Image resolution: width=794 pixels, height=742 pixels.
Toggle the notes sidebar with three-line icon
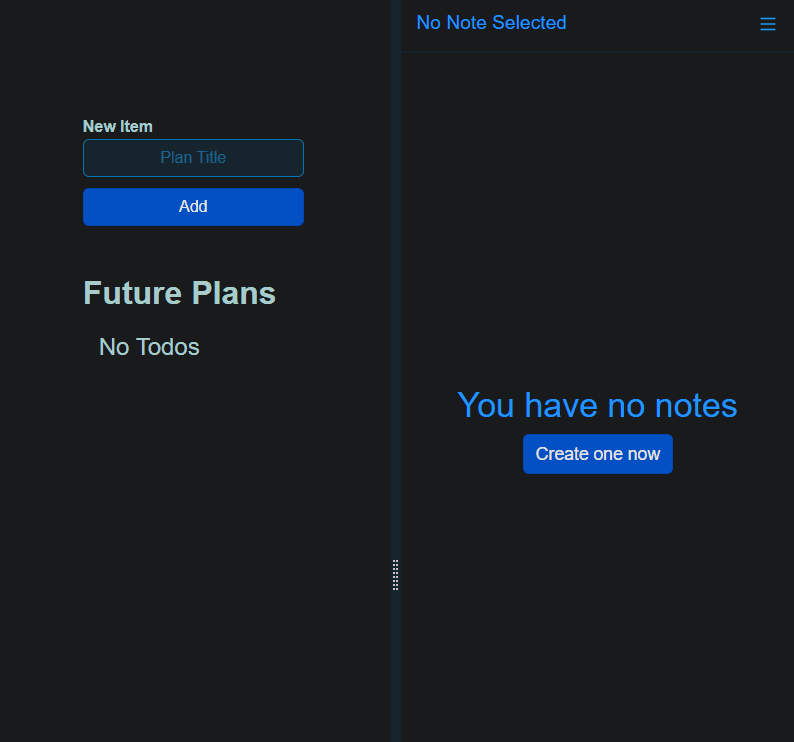pos(767,24)
